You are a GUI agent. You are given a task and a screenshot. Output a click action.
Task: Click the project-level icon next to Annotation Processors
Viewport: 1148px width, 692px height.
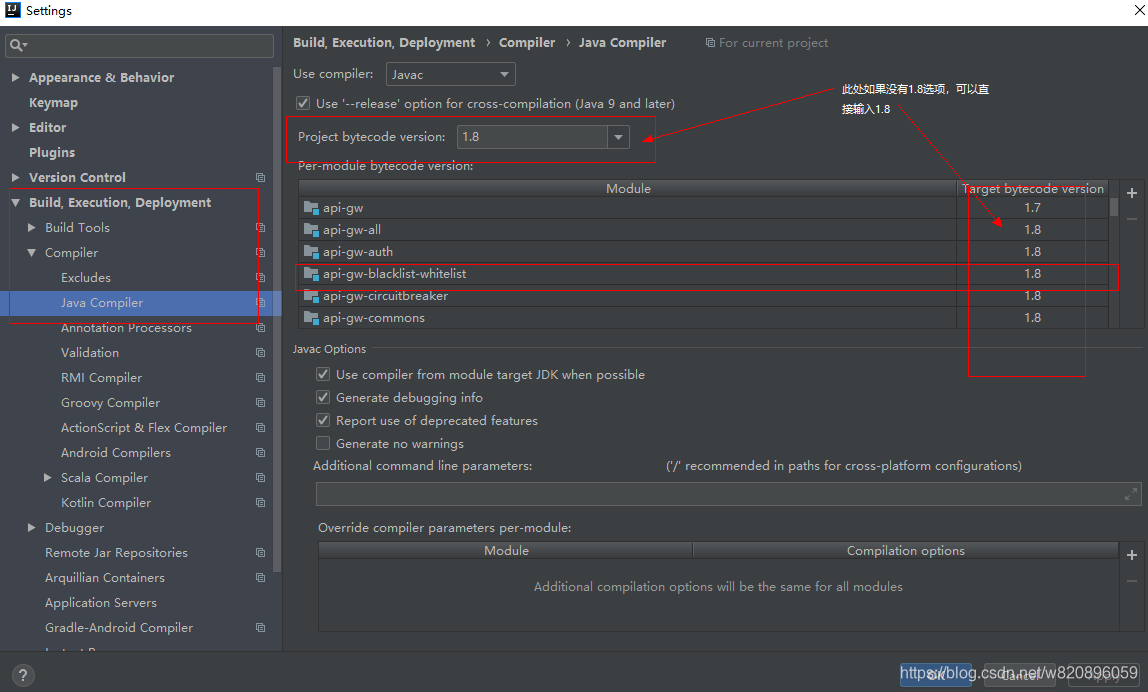coord(260,327)
